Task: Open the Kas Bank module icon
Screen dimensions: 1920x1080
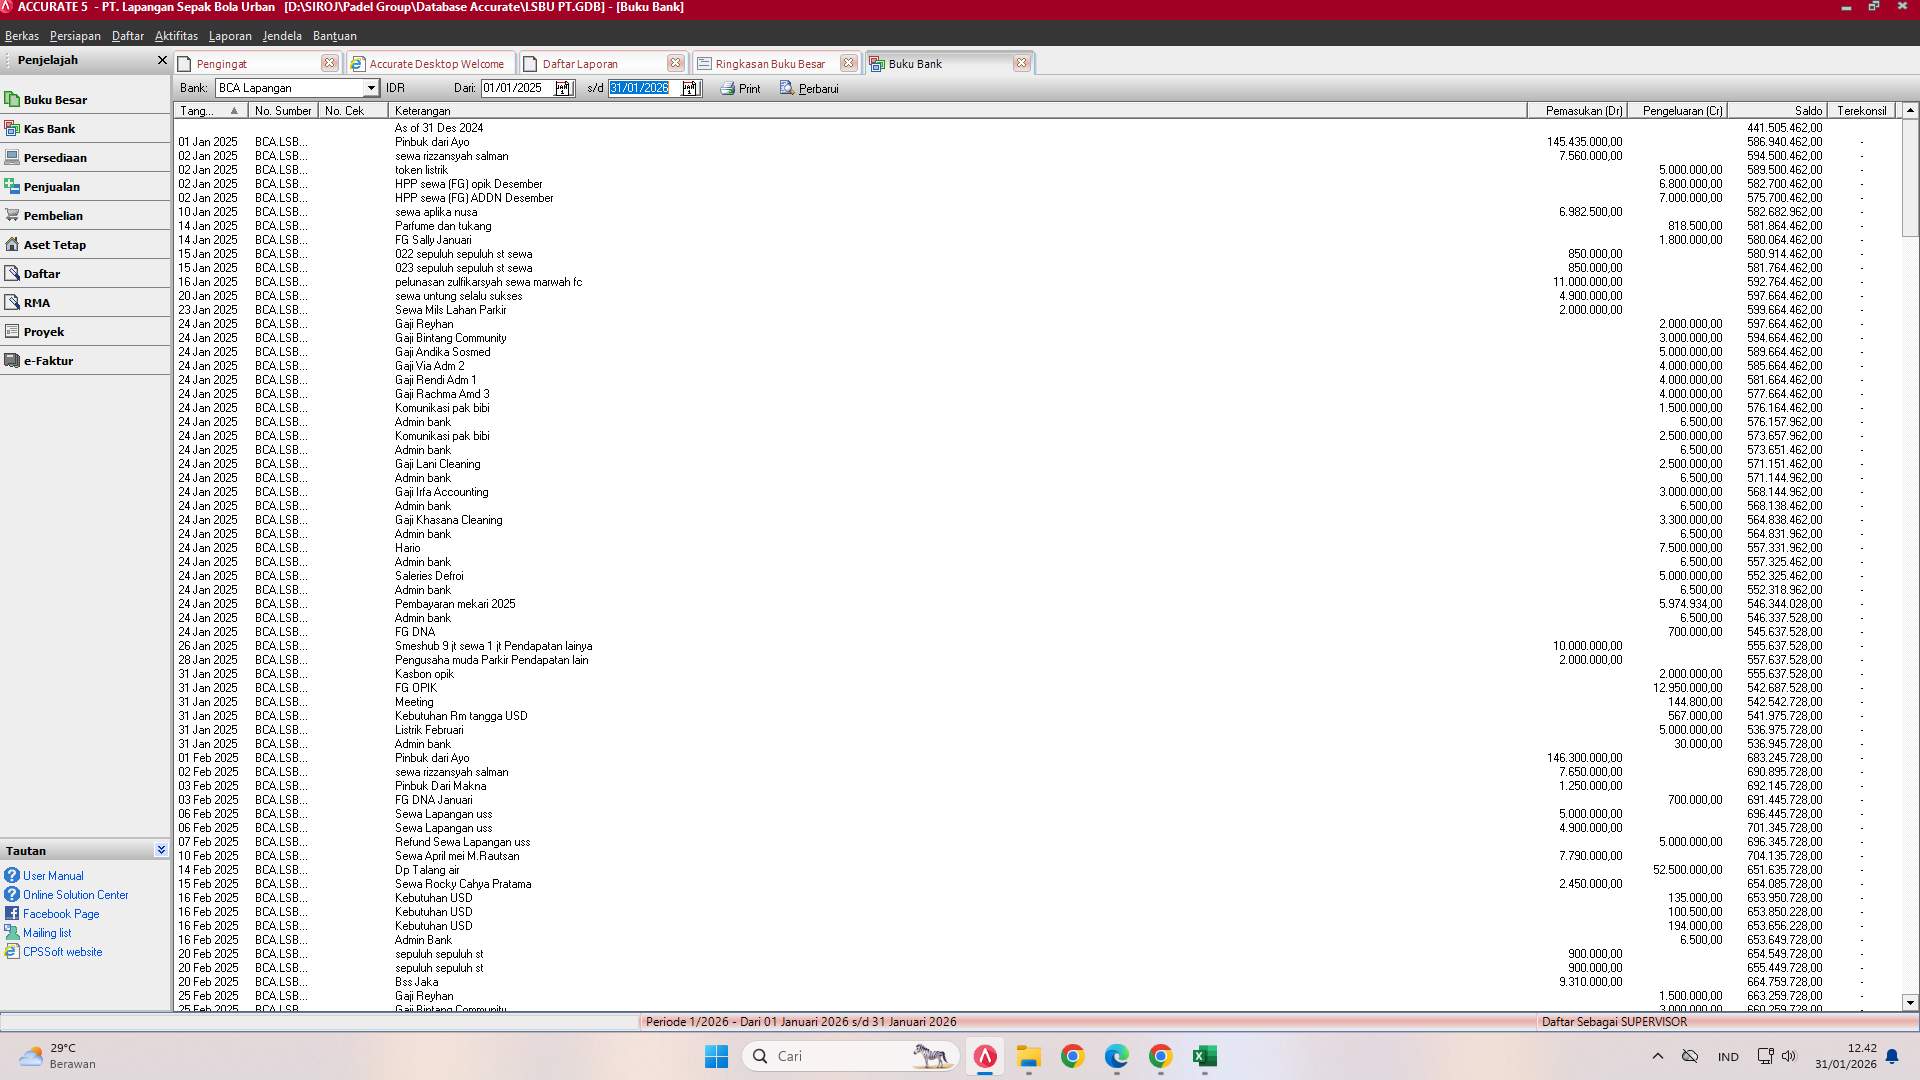Action: (12, 128)
